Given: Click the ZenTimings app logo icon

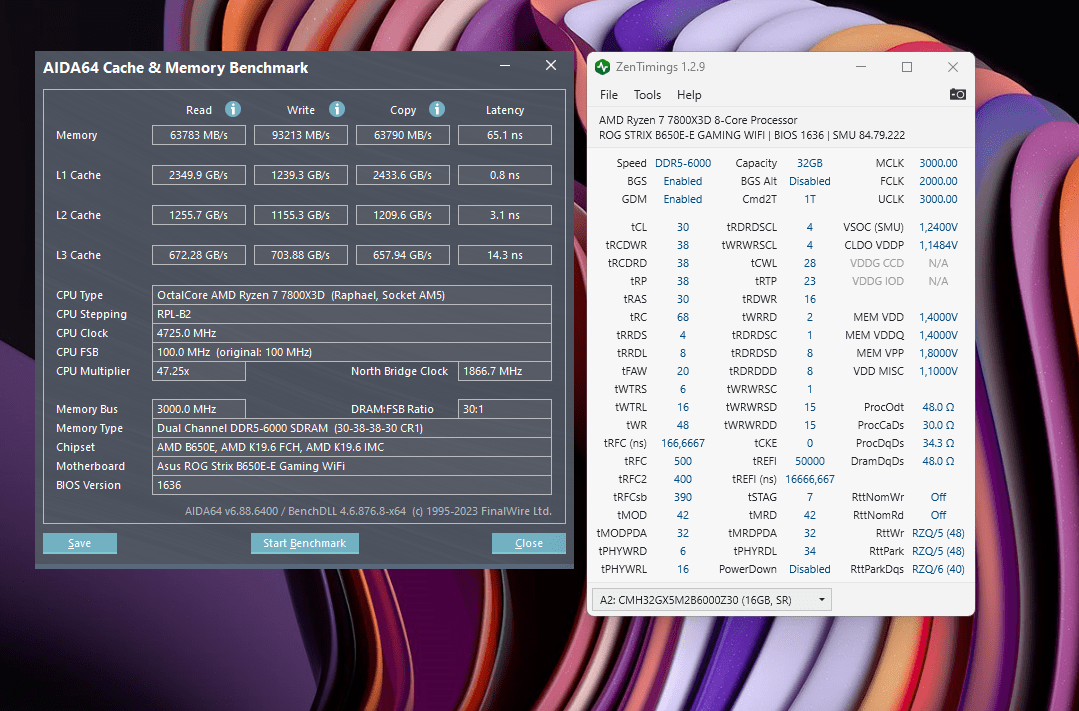Looking at the screenshot, I should pyautogui.click(x=603, y=67).
